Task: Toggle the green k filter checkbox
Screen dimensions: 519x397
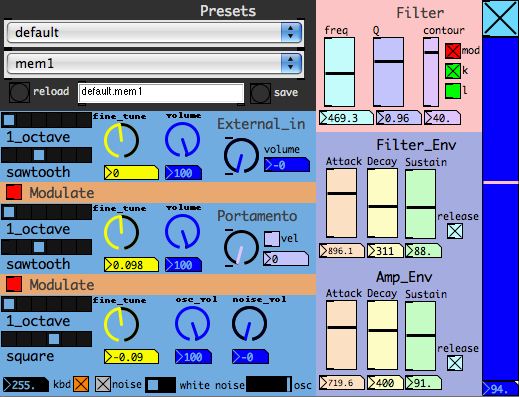Action: [453, 71]
